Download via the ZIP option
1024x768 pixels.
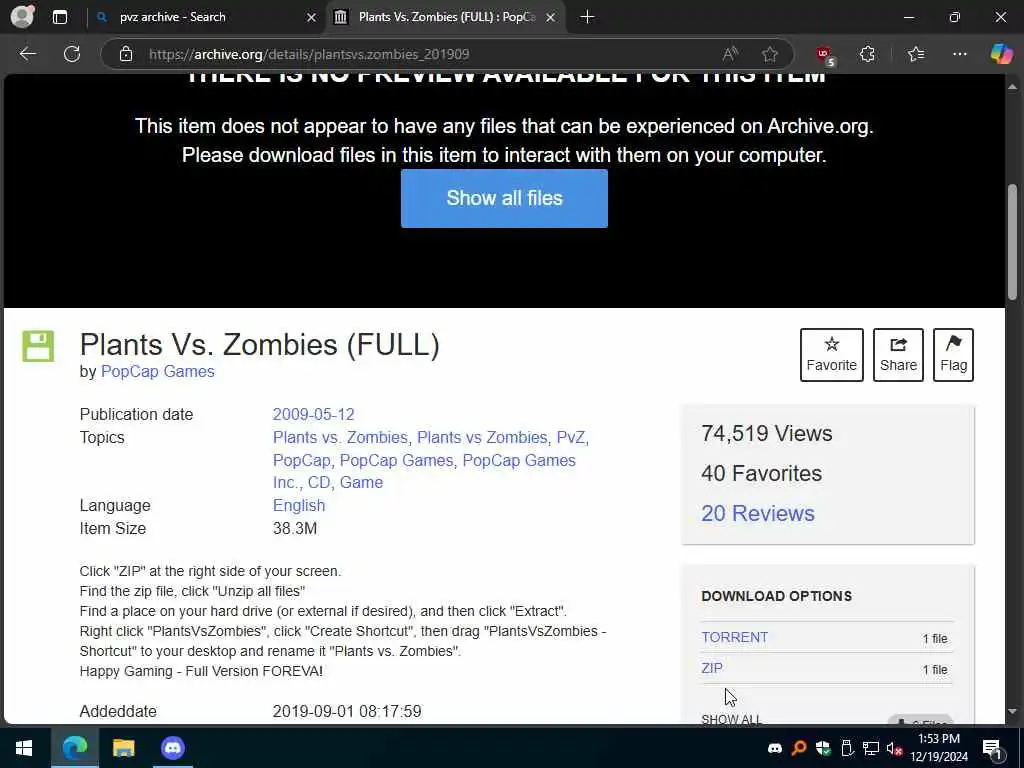pyautogui.click(x=712, y=668)
